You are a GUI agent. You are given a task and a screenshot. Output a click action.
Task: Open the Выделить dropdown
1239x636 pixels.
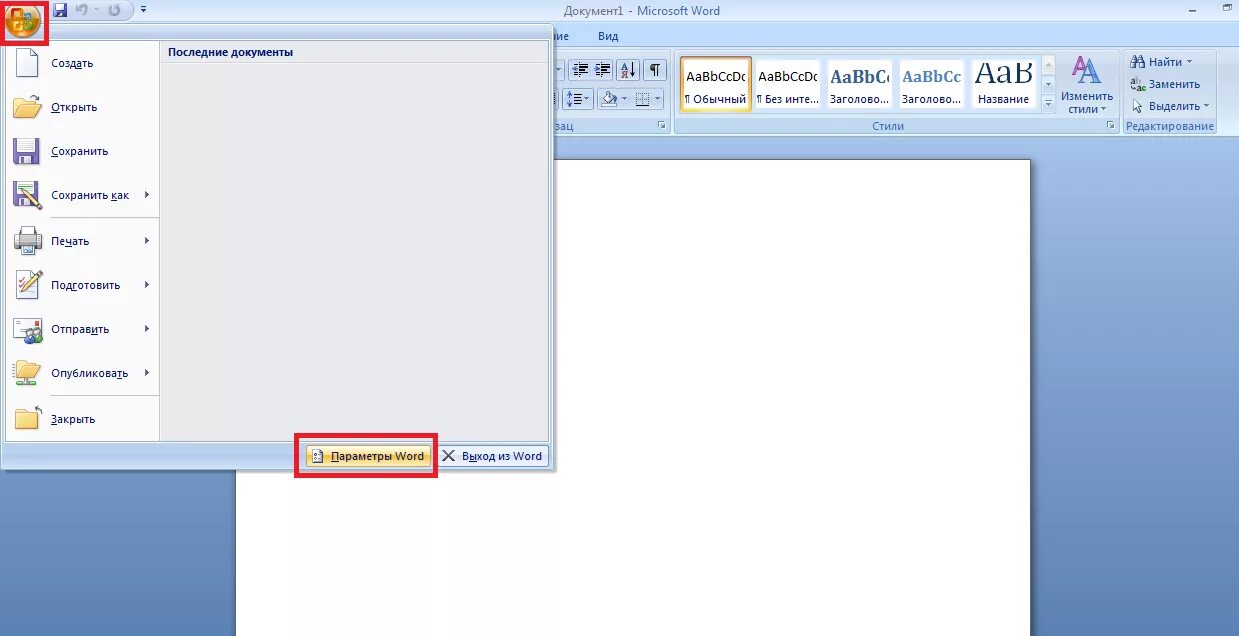click(1170, 106)
